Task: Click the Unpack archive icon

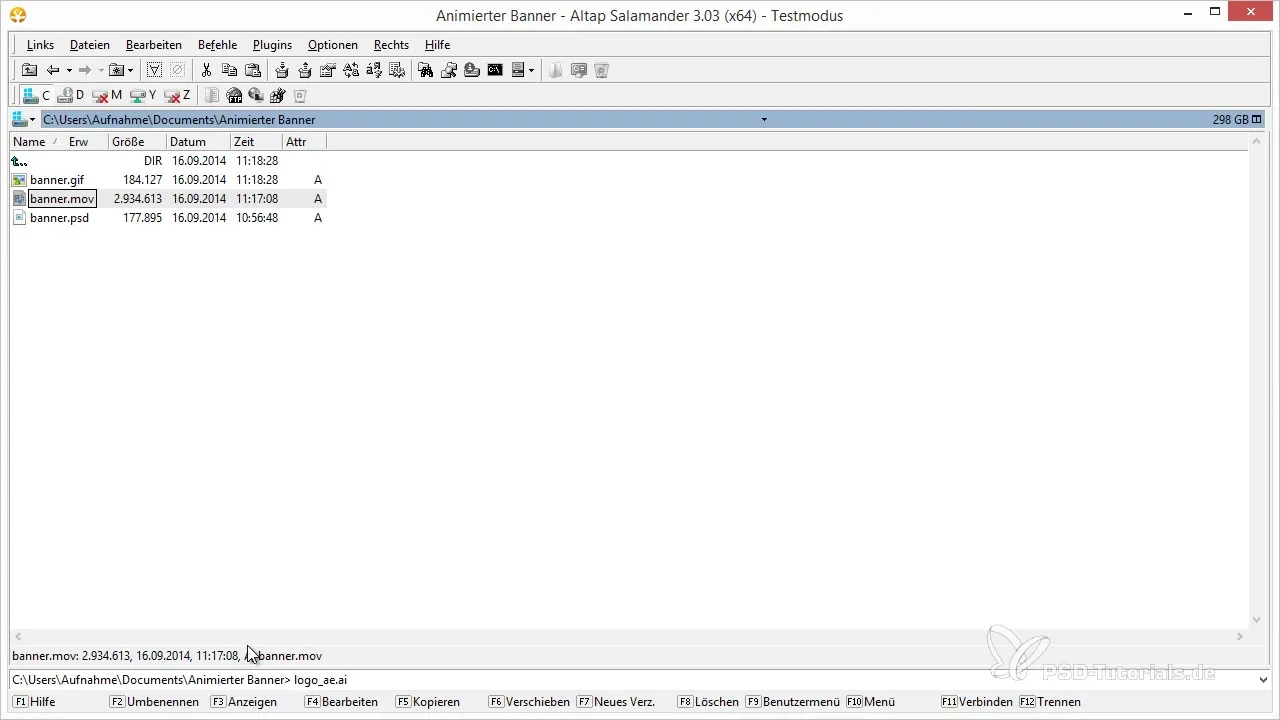Action: pos(304,70)
